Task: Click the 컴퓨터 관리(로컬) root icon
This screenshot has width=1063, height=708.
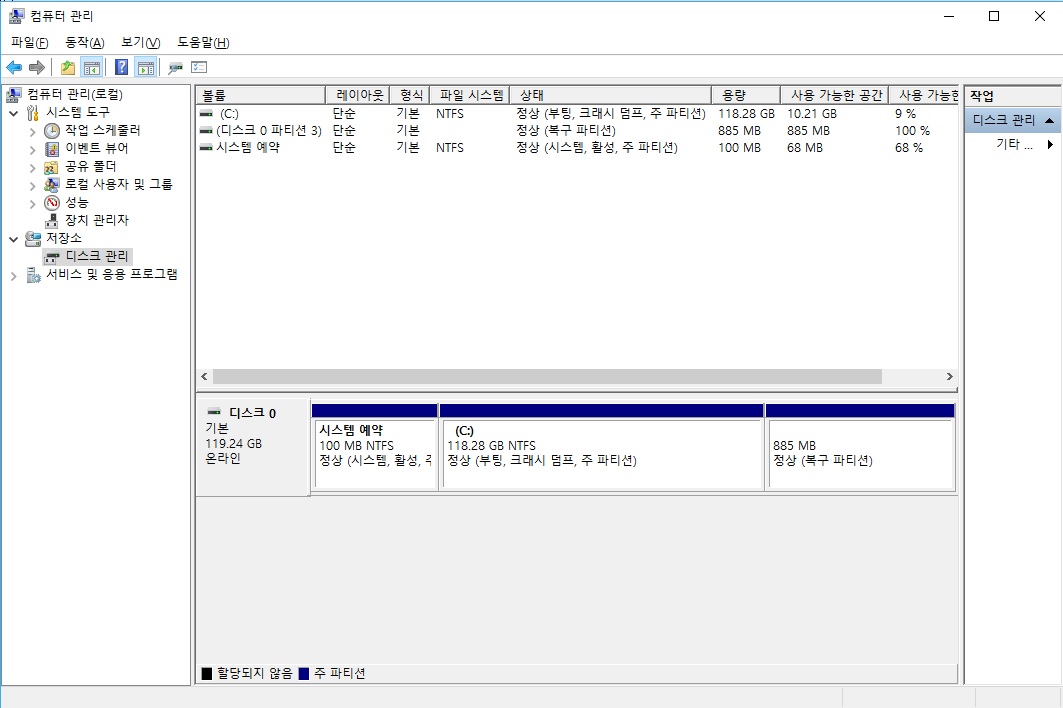Action: (14, 94)
